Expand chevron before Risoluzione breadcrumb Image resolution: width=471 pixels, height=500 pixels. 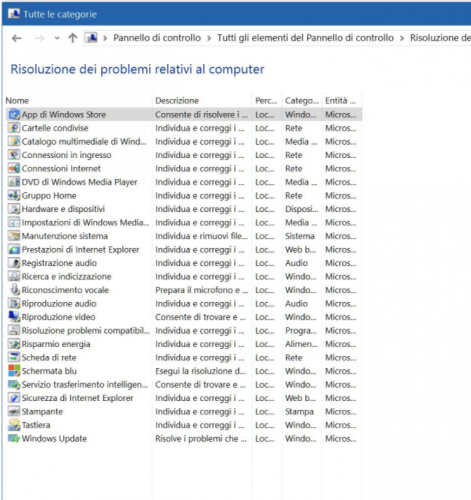click(x=402, y=38)
